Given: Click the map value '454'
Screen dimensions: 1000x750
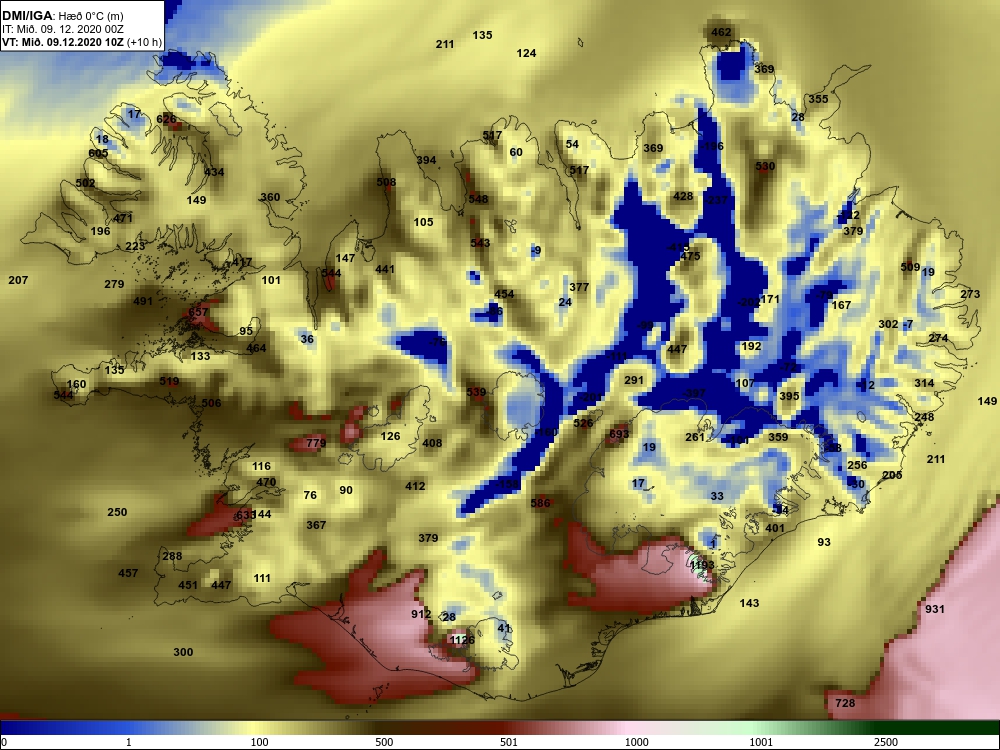Looking at the screenshot, I should [504, 294].
